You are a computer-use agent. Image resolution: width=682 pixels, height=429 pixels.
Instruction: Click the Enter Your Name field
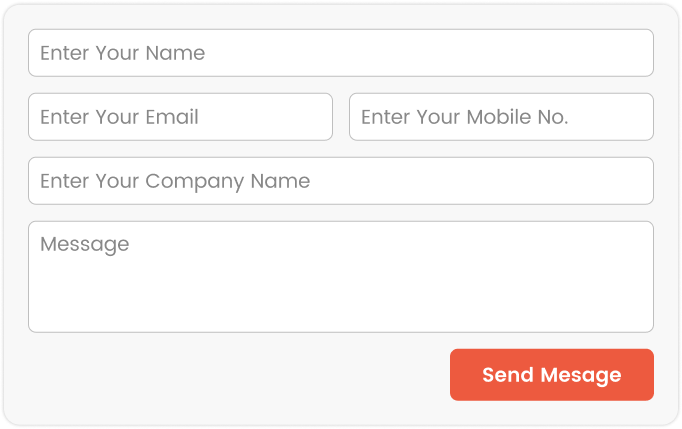coord(340,53)
